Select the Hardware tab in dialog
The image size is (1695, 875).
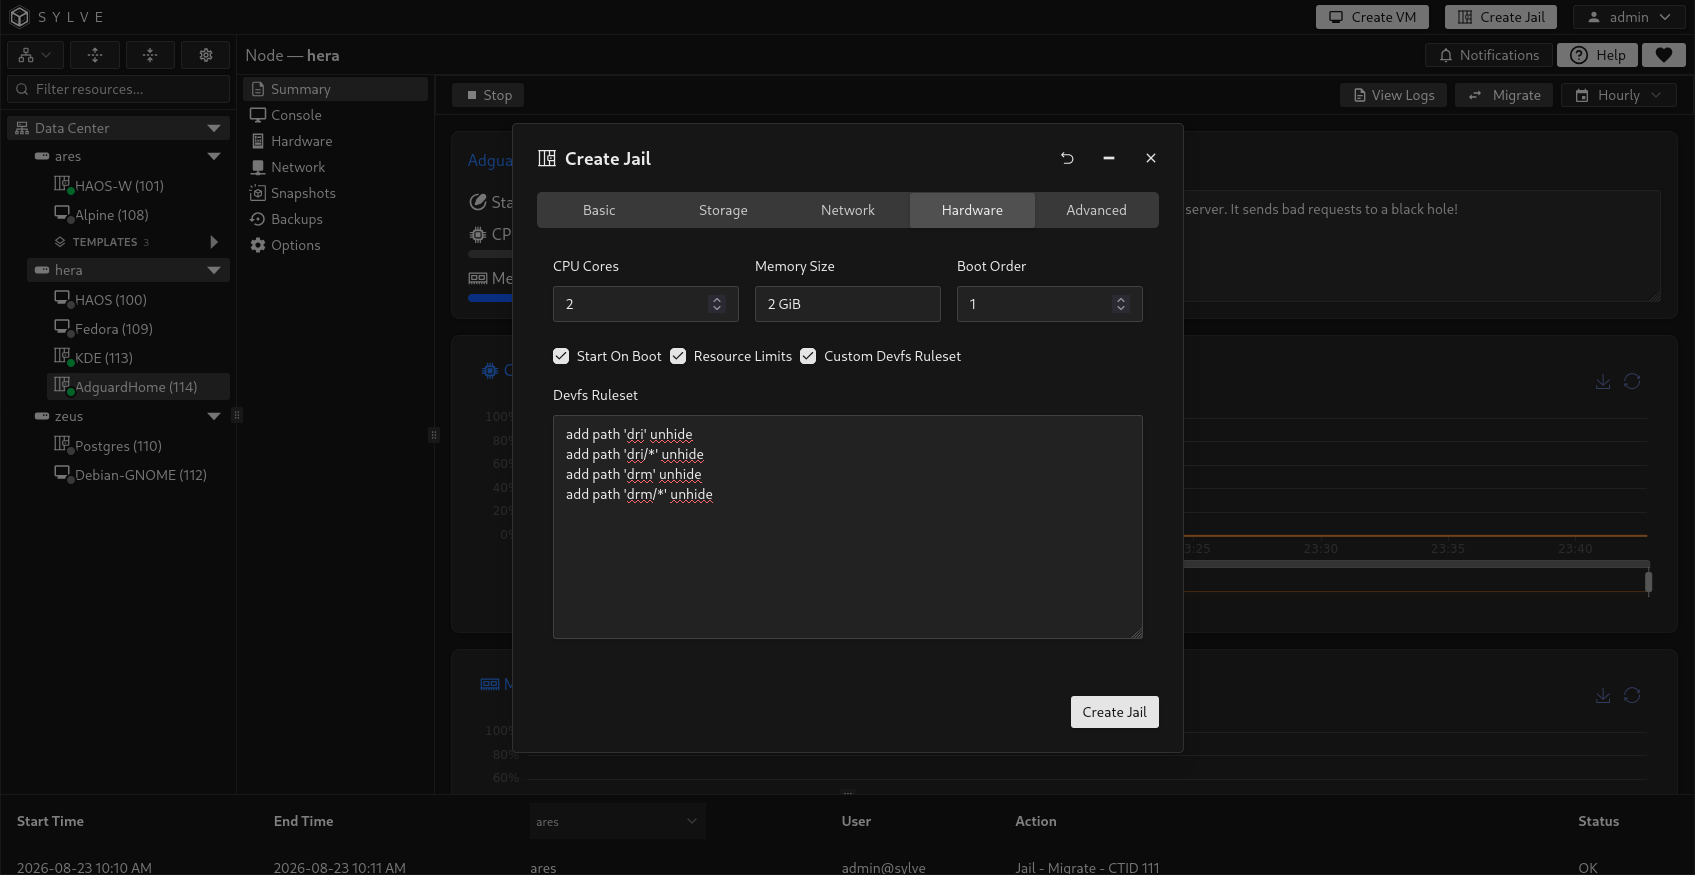pos(972,210)
